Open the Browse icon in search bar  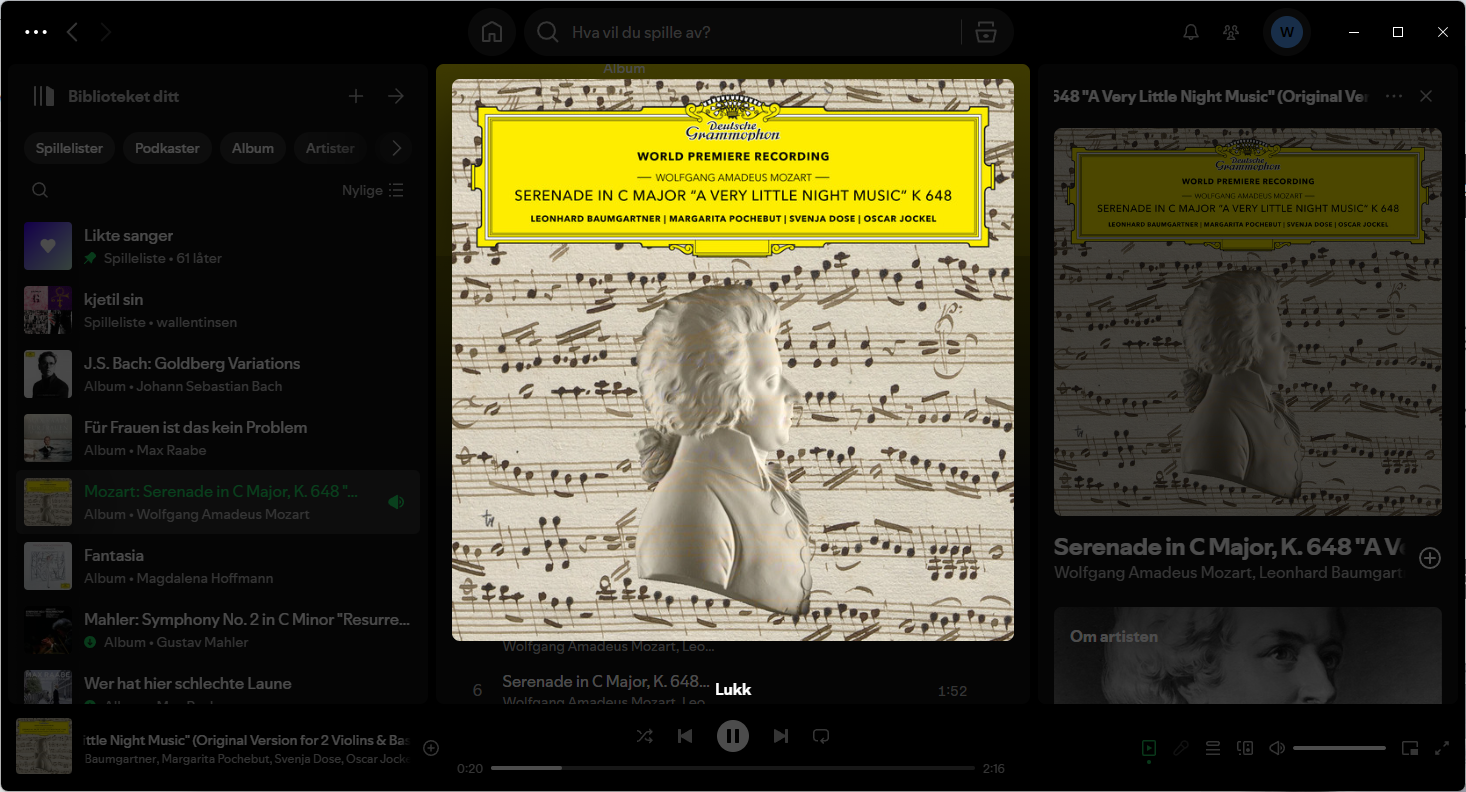(x=986, y=32)
